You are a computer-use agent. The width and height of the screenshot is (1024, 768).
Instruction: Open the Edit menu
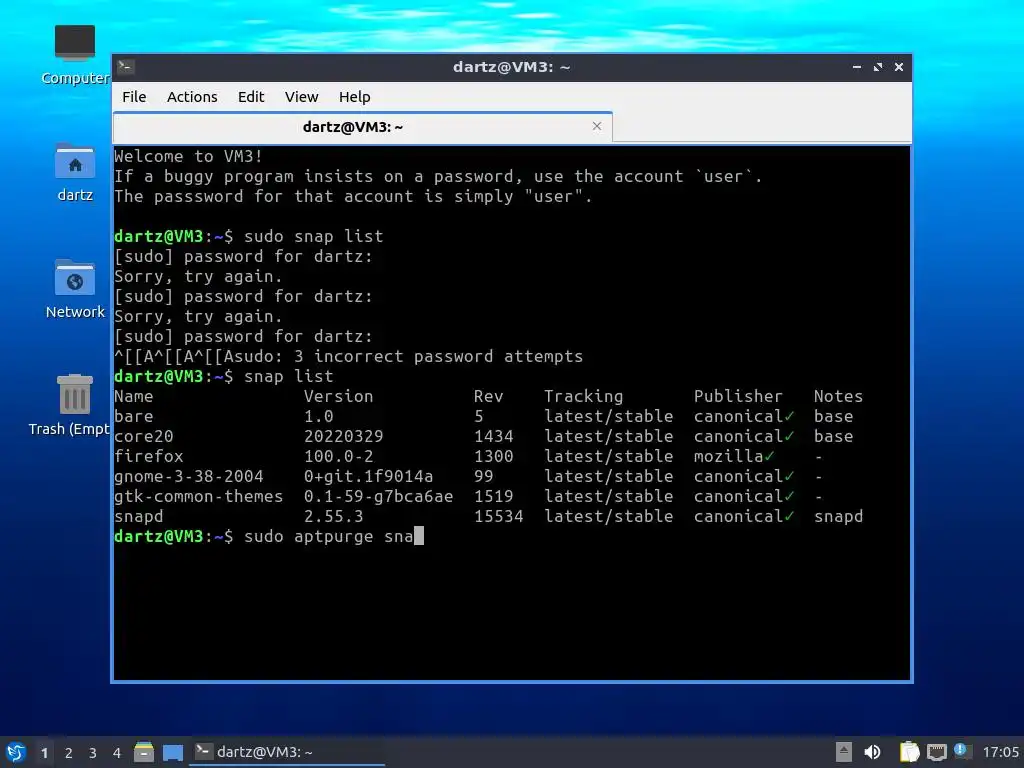[x=251, y=97]
